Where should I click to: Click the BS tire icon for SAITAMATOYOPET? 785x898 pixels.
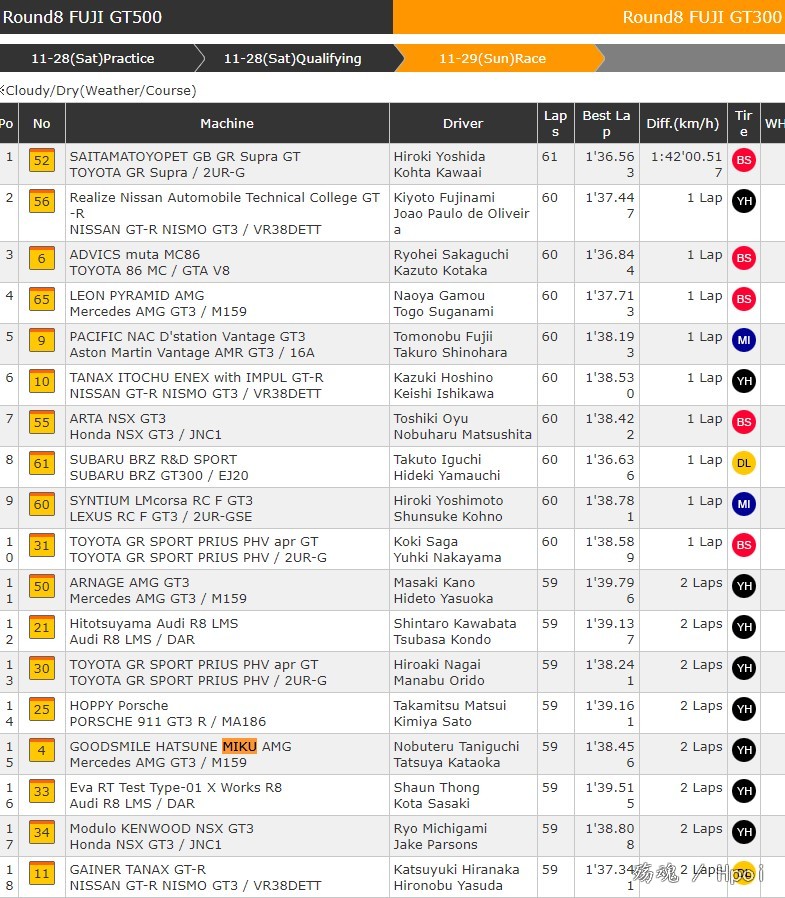point(743,160)
